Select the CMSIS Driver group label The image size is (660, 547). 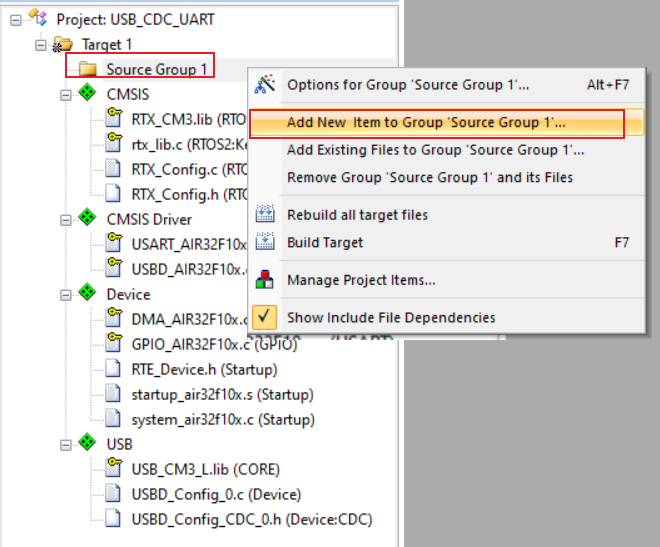point(149,220)
